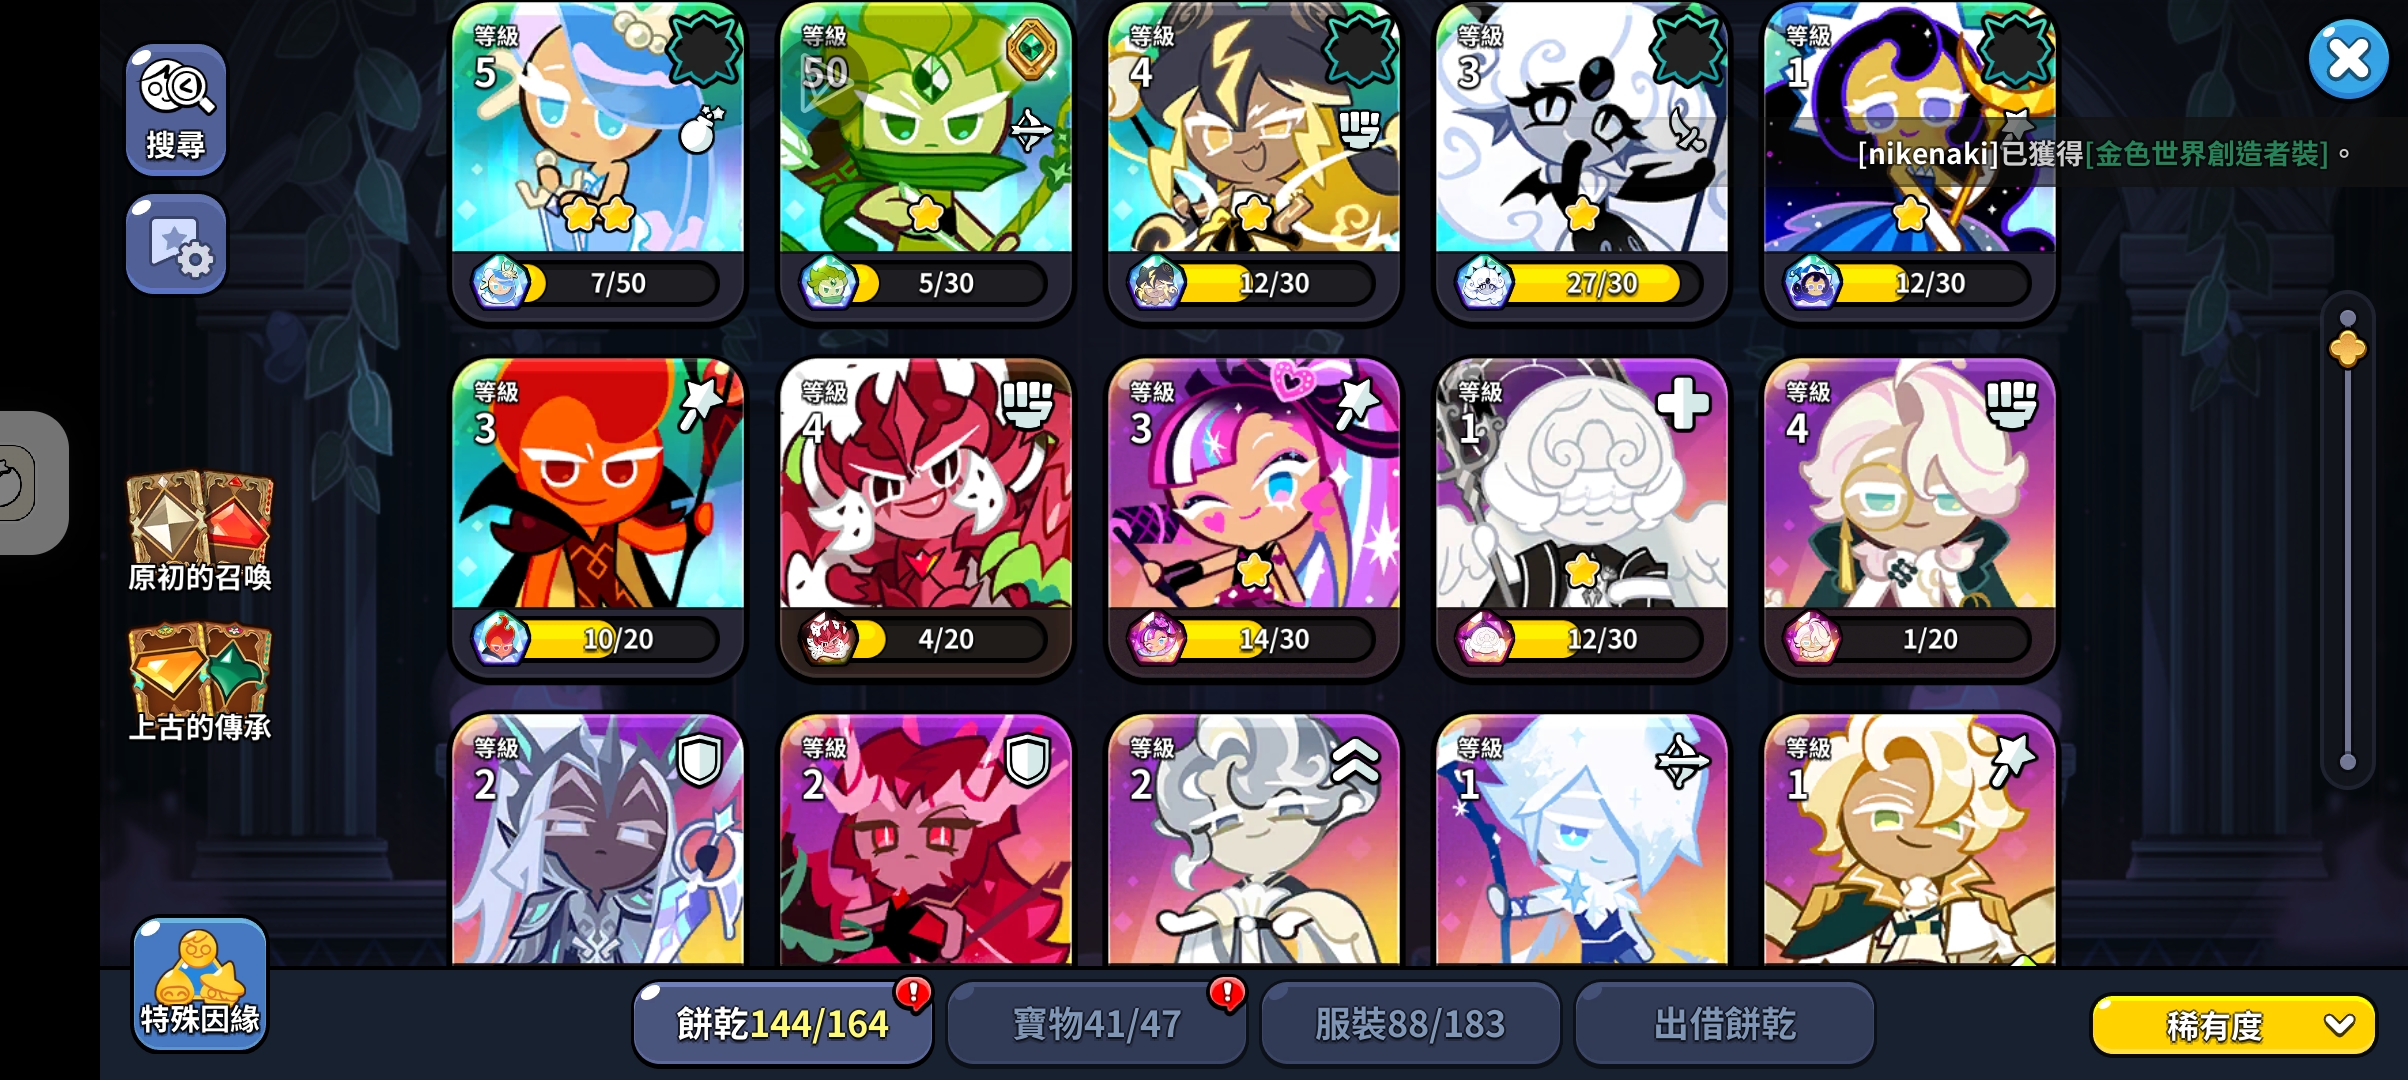Screen dimensions: 2408x1080
Task: Close the cookie collection screen
Action: [x=2348, y=59]
